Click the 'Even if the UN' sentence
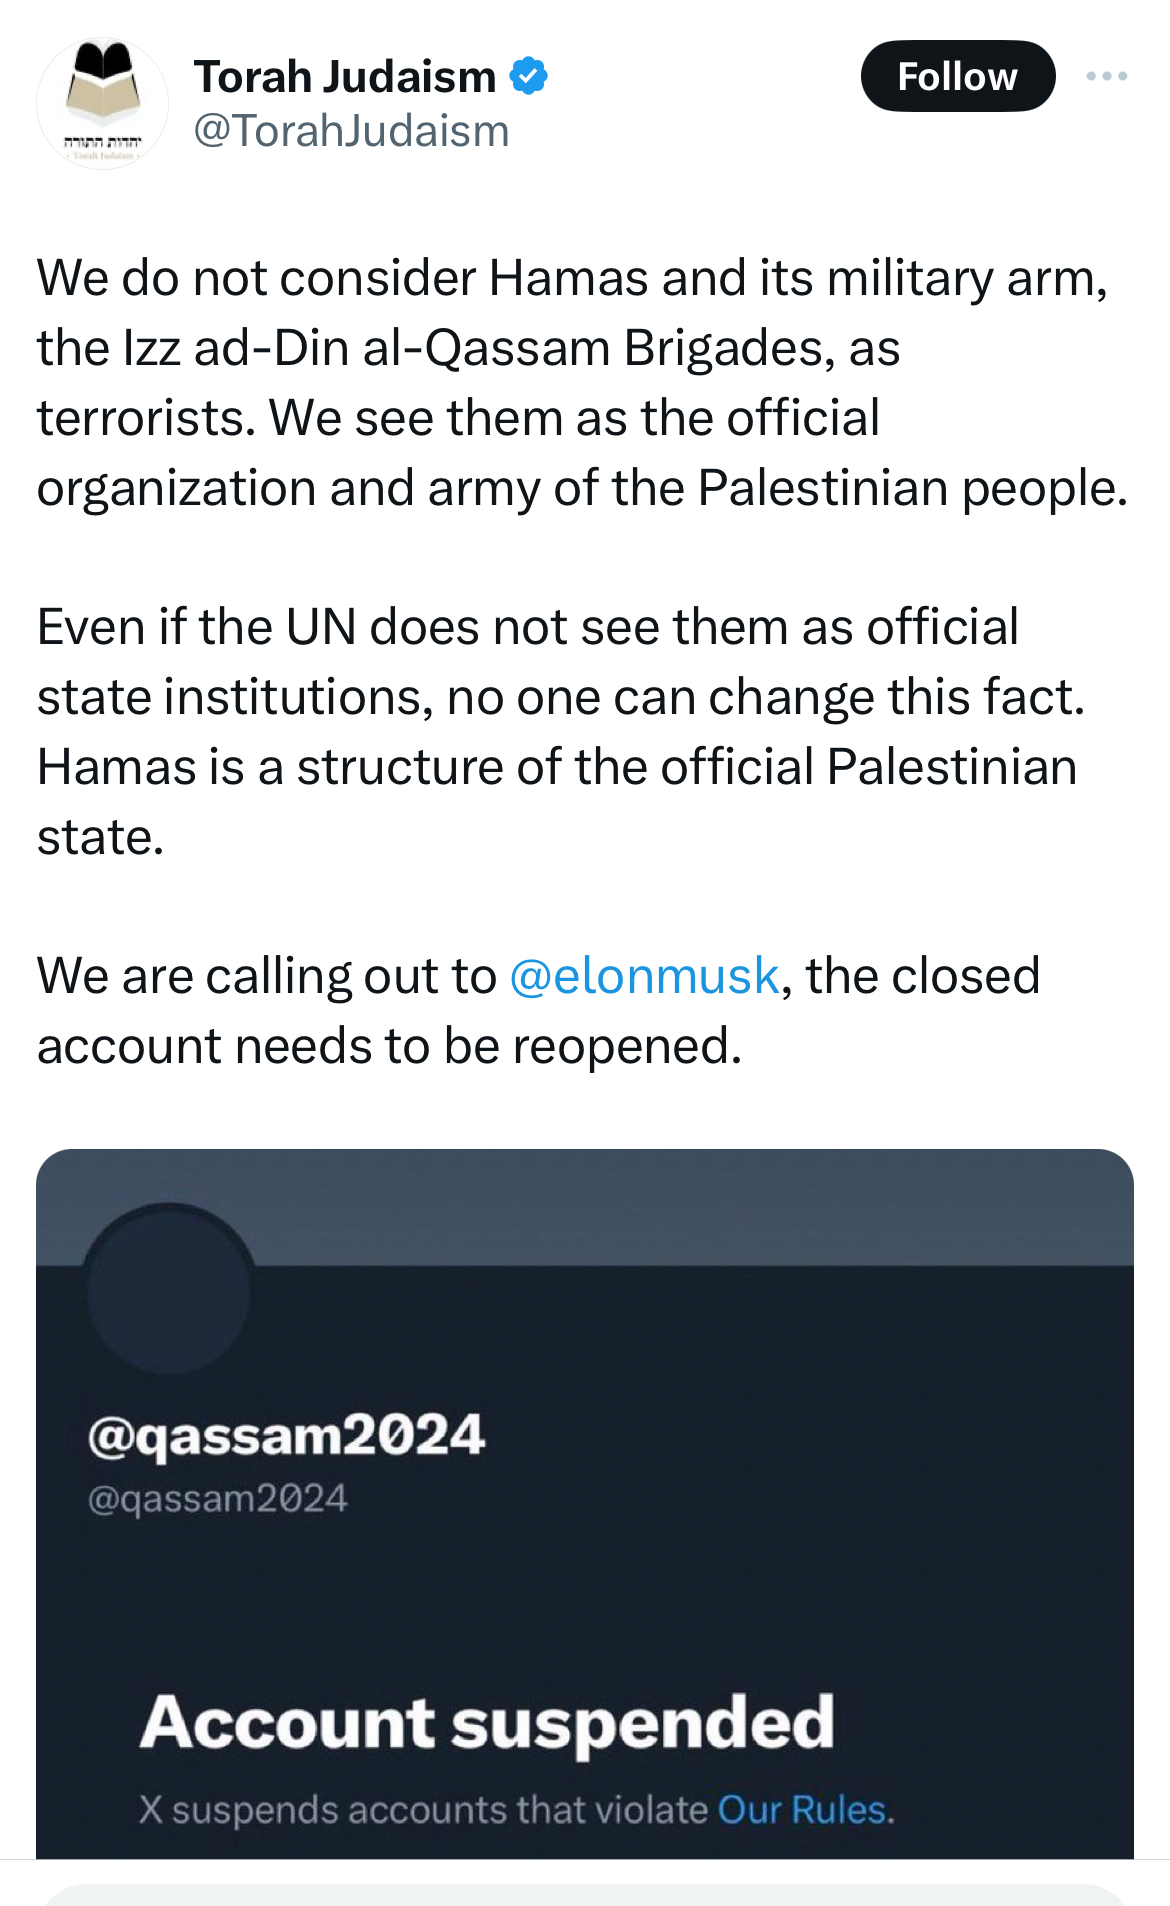Screen dimensions: 1170x1906 pos(527,627)
